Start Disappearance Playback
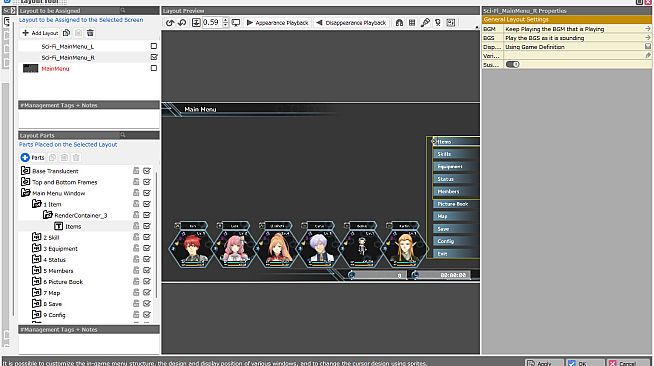This screenshot has width=654, height=366. click(351, 23)
